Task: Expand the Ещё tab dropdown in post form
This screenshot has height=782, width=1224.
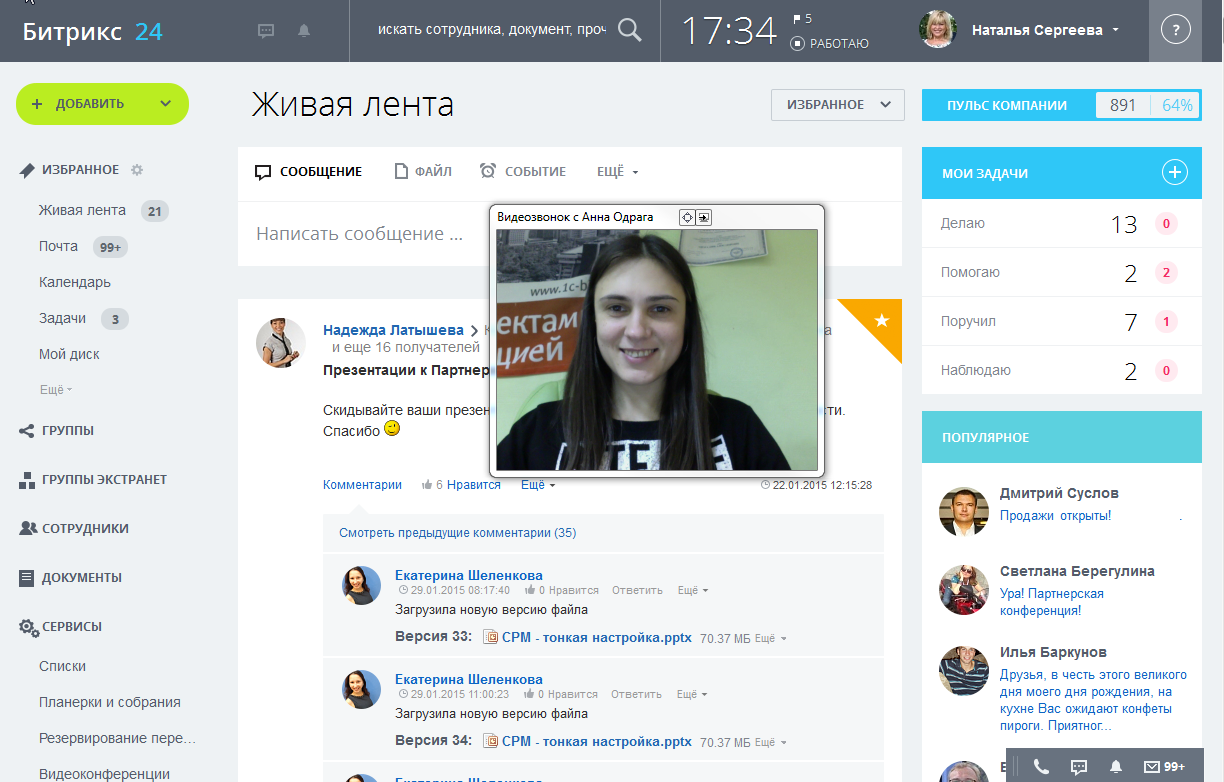Action: click(617, 172)
